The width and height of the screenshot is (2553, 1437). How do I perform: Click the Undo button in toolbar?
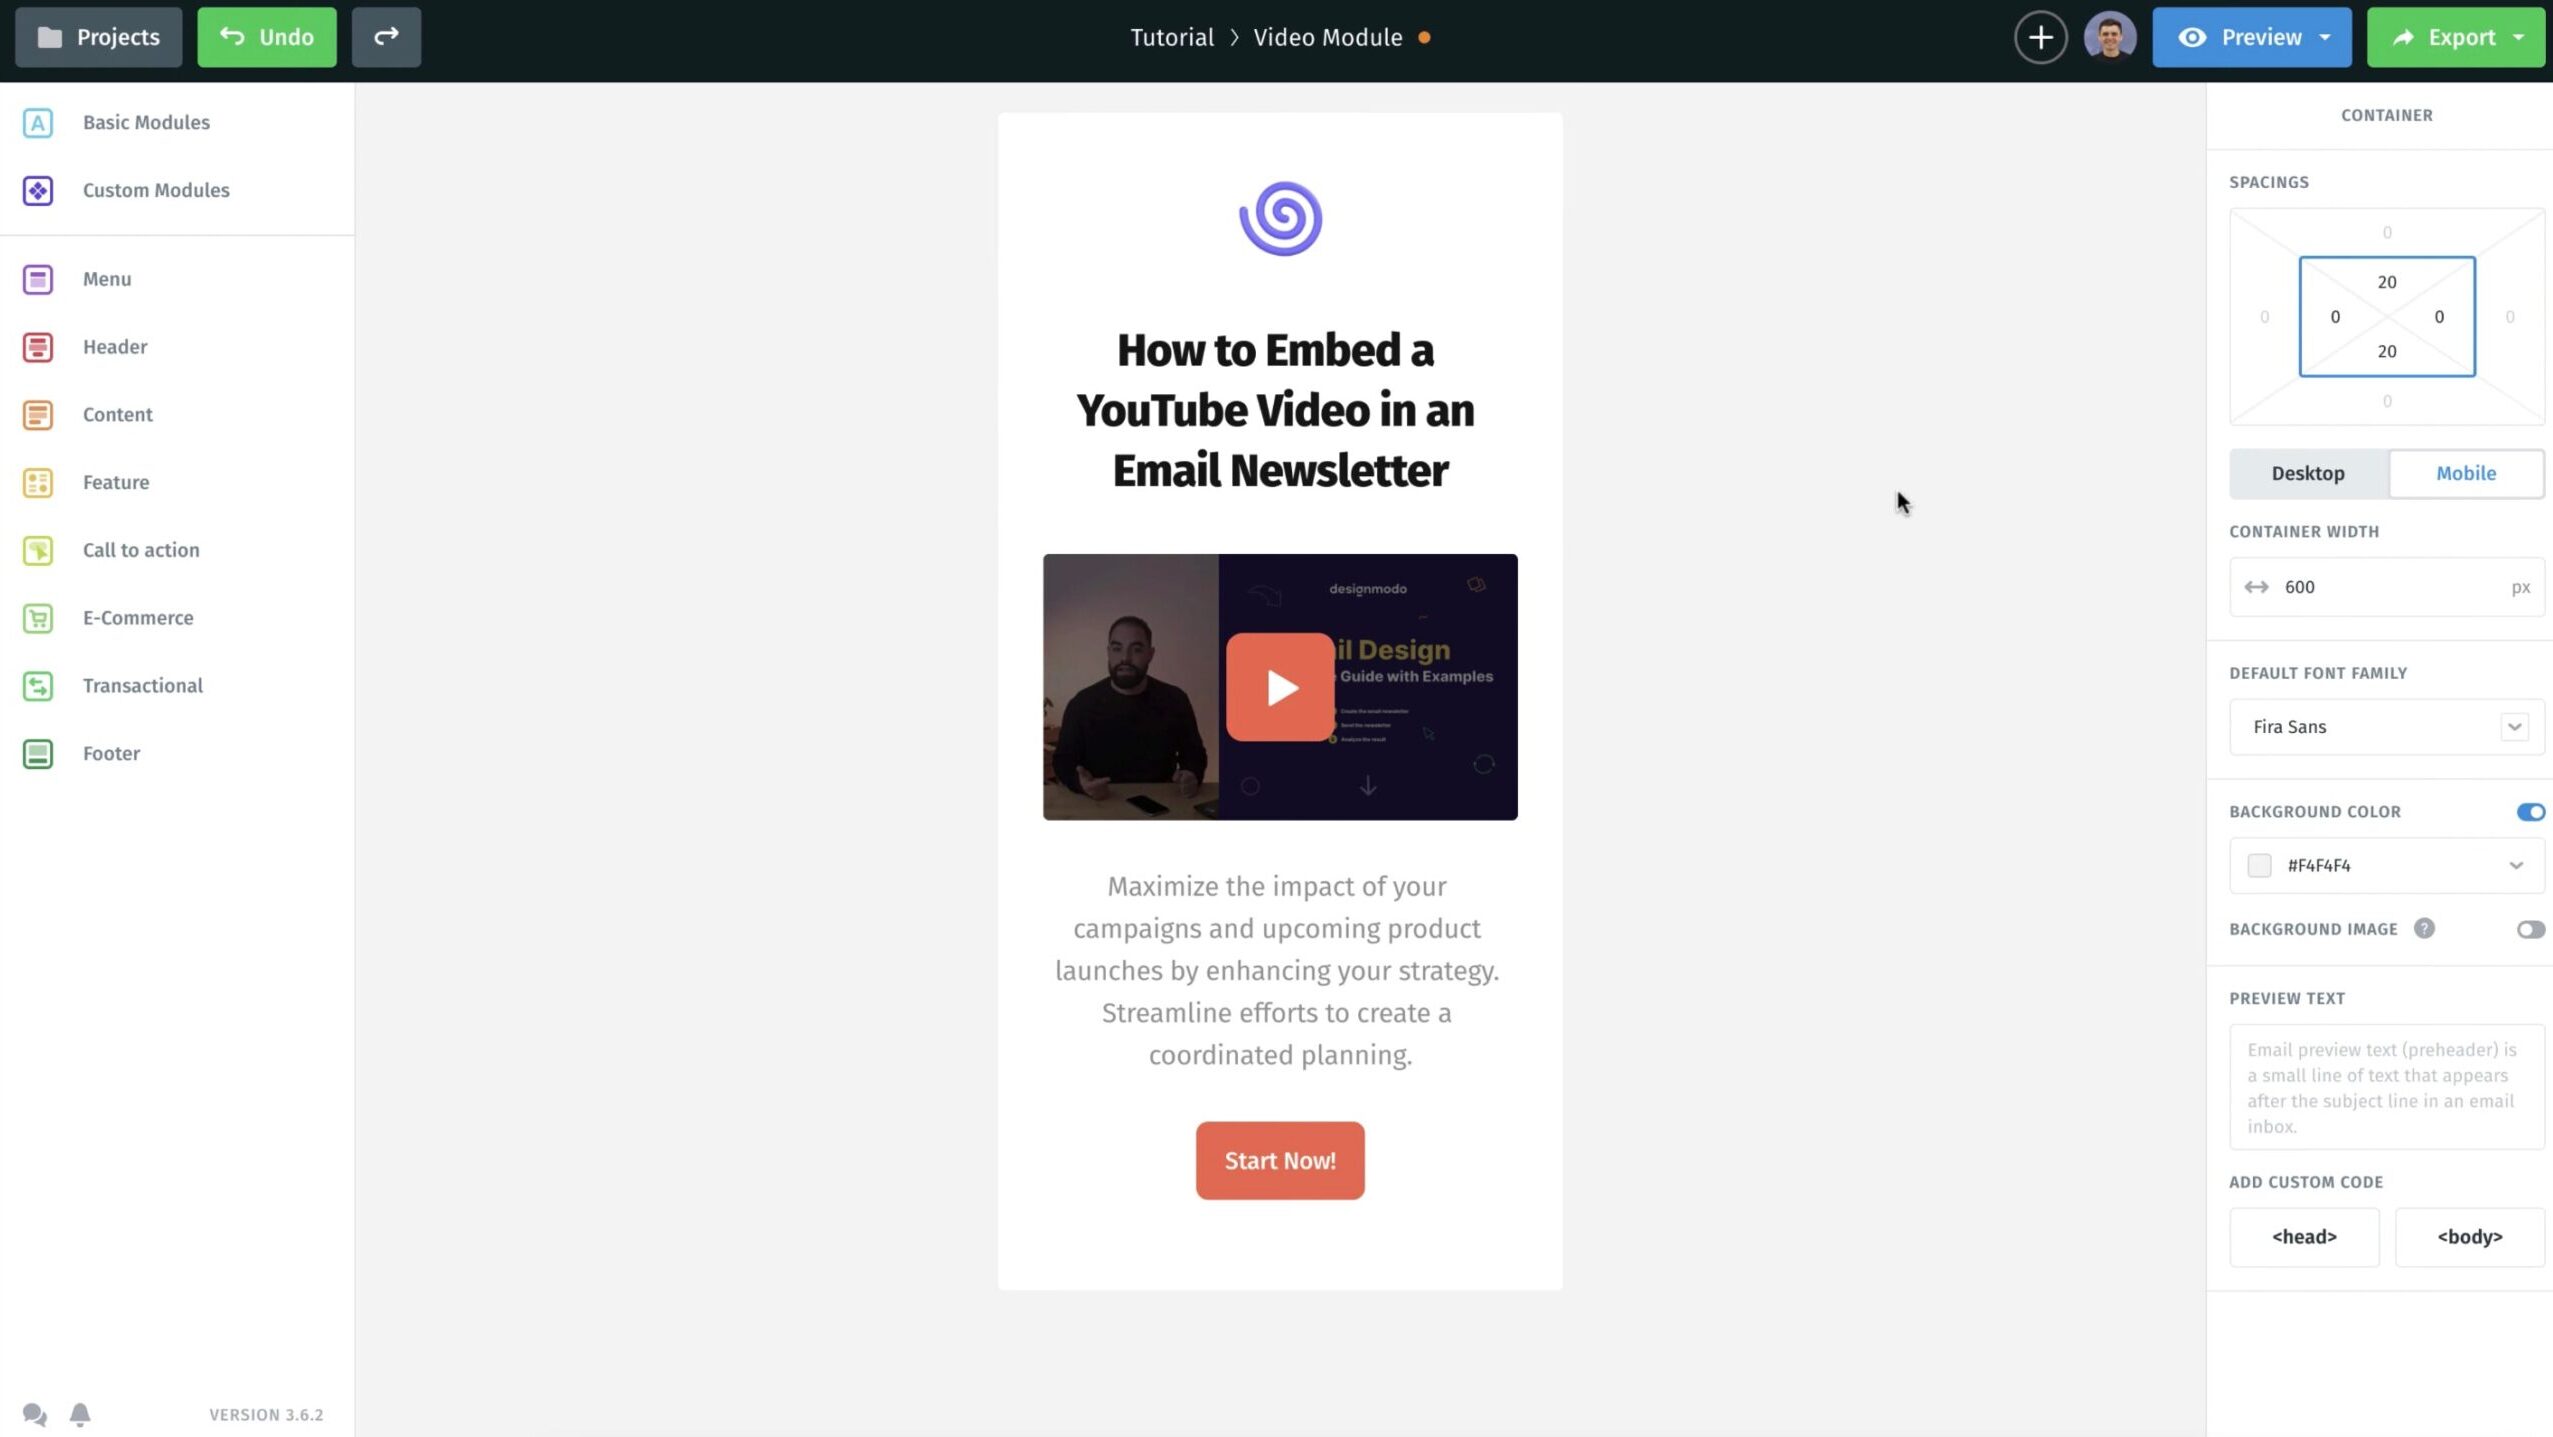pos(267,37)
